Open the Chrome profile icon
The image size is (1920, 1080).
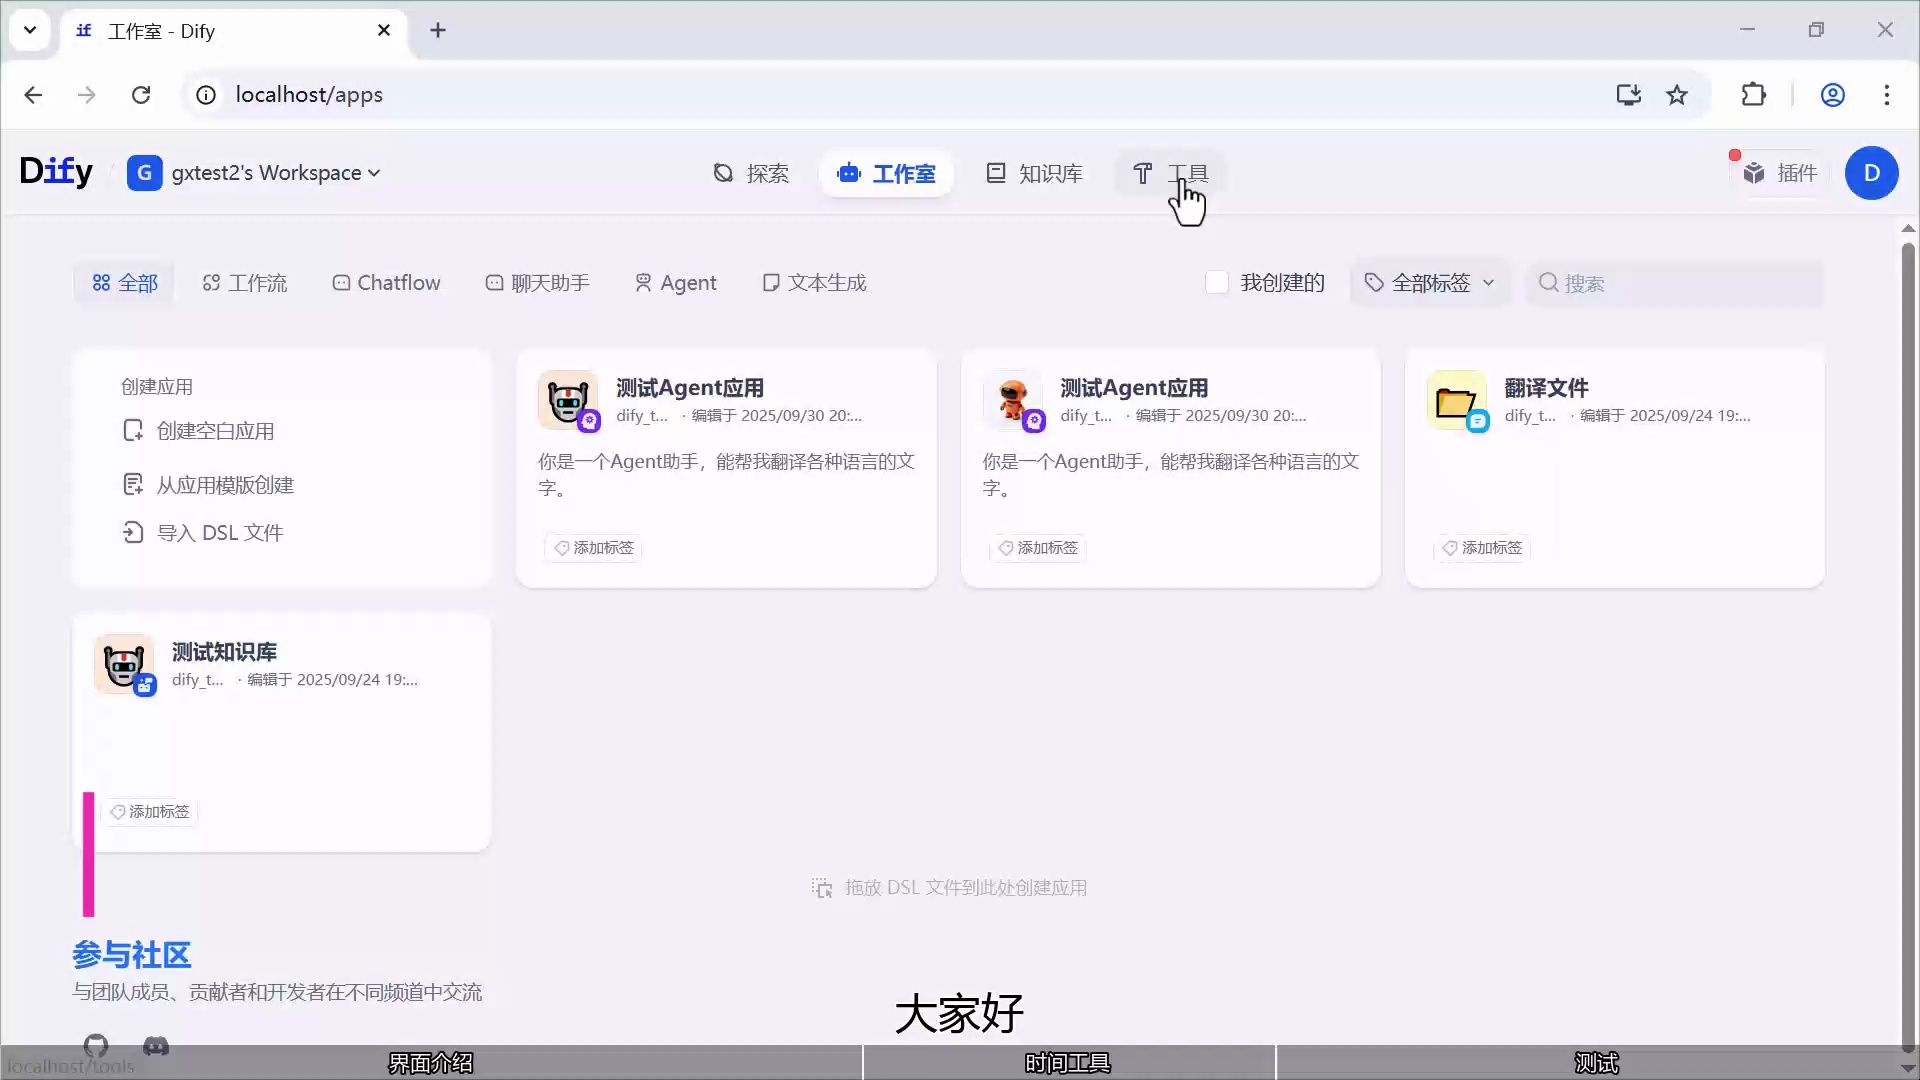(1832, 95)
